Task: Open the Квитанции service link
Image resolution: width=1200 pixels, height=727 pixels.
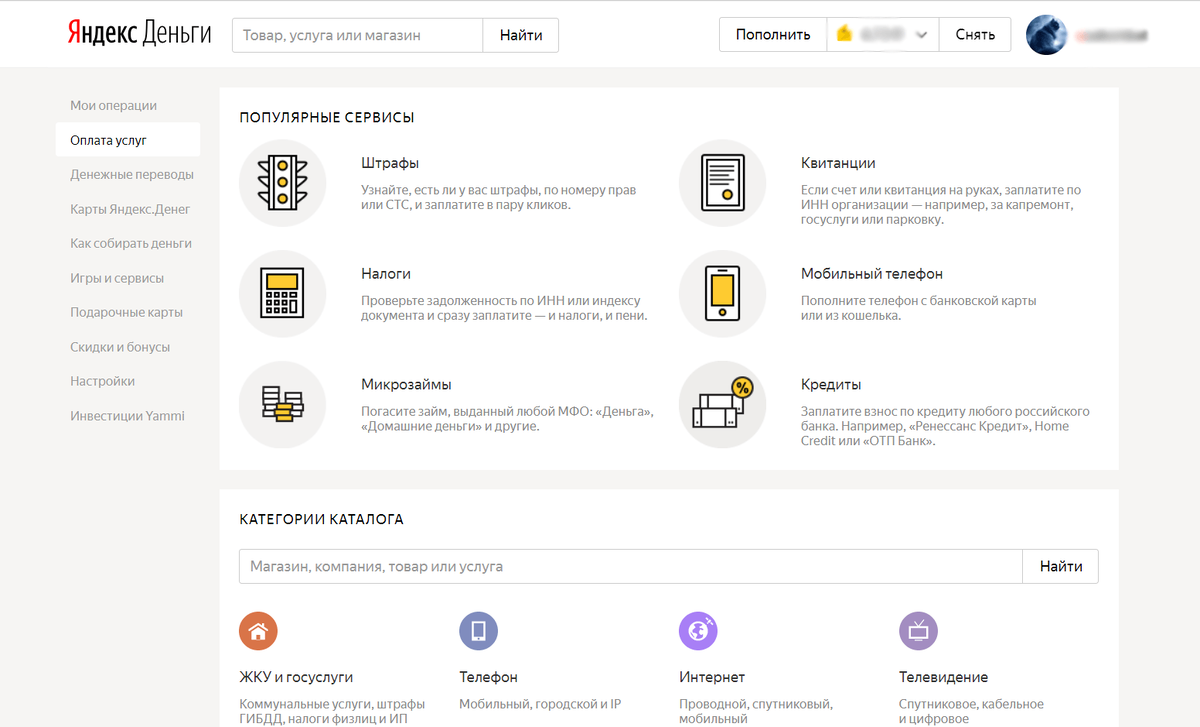Action: coord(838,163)
